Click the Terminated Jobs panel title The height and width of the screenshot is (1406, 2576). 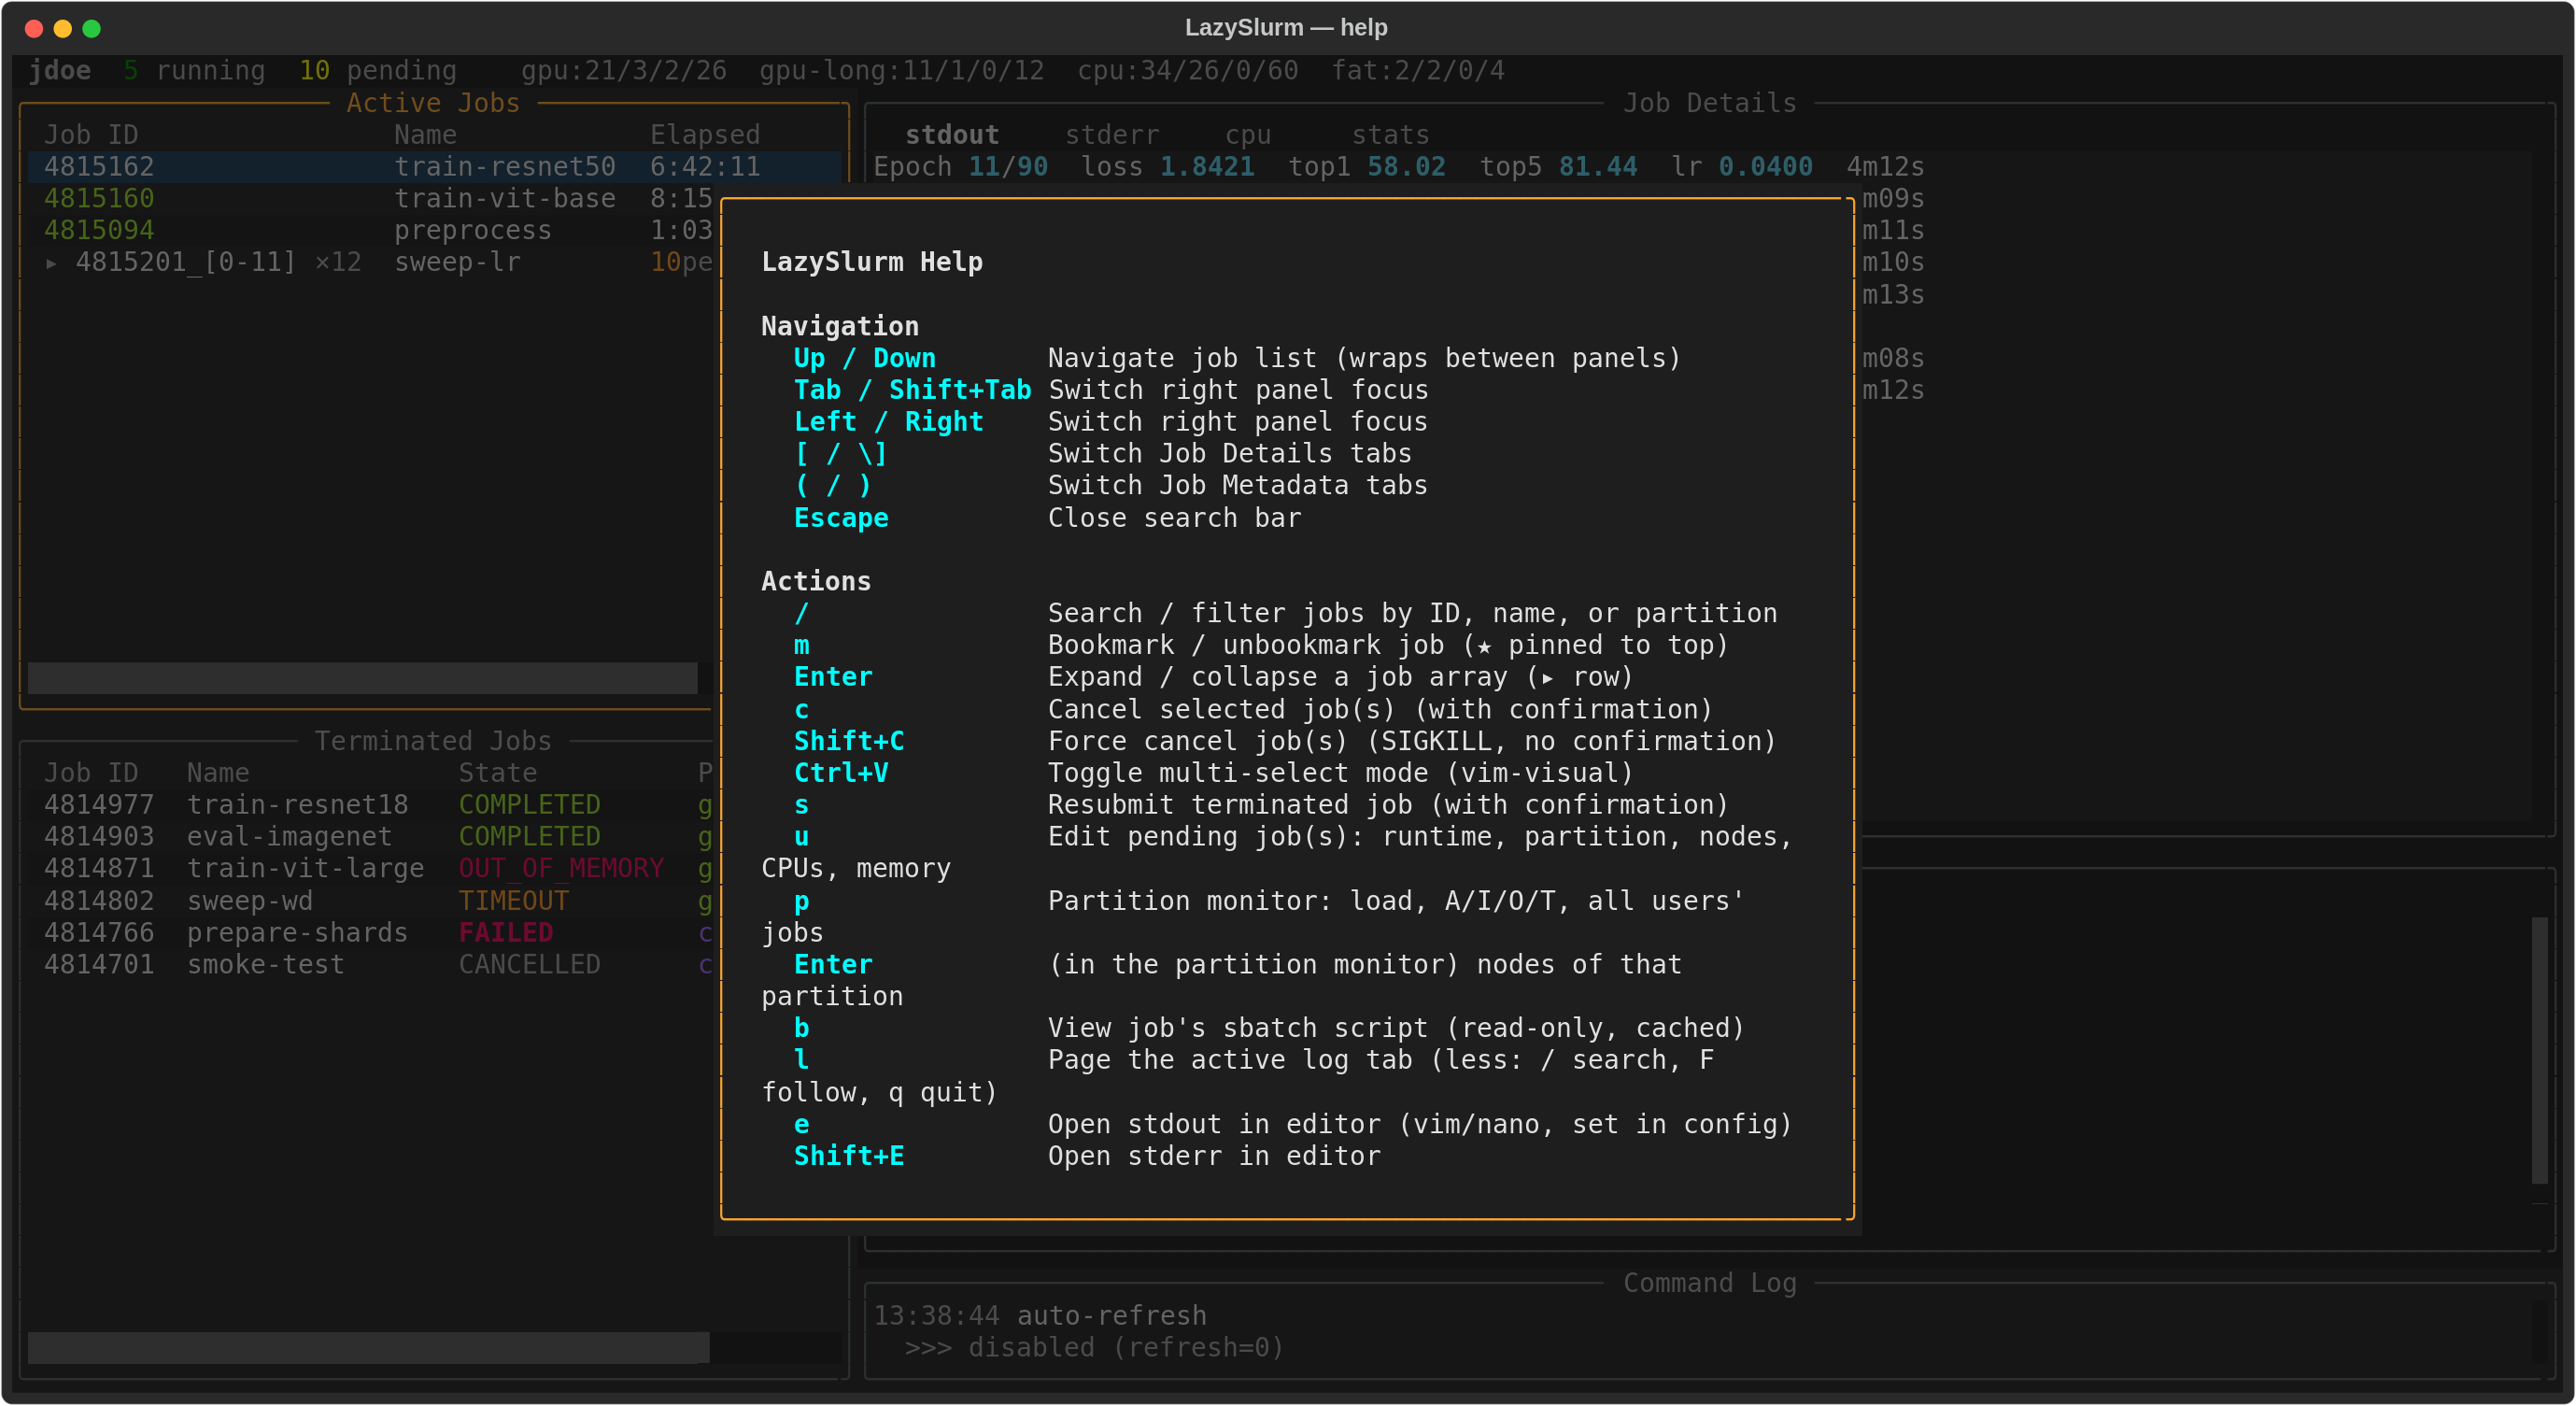pyautogui.click(x=433, y=741)
